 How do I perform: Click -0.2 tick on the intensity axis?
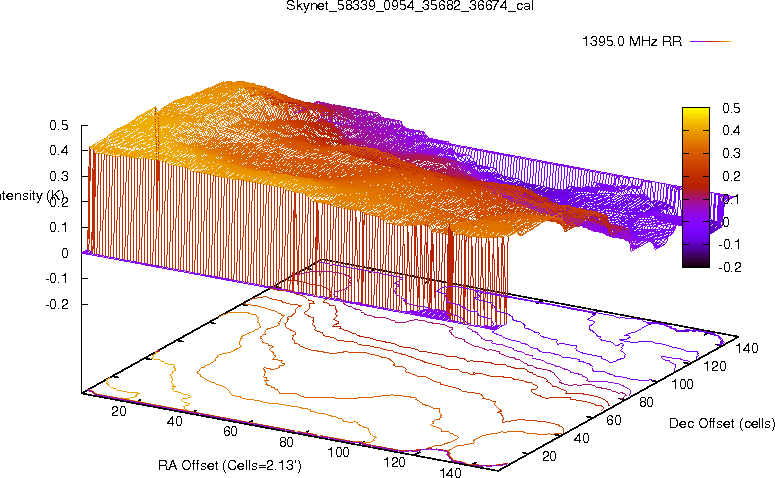coord(57,304)
